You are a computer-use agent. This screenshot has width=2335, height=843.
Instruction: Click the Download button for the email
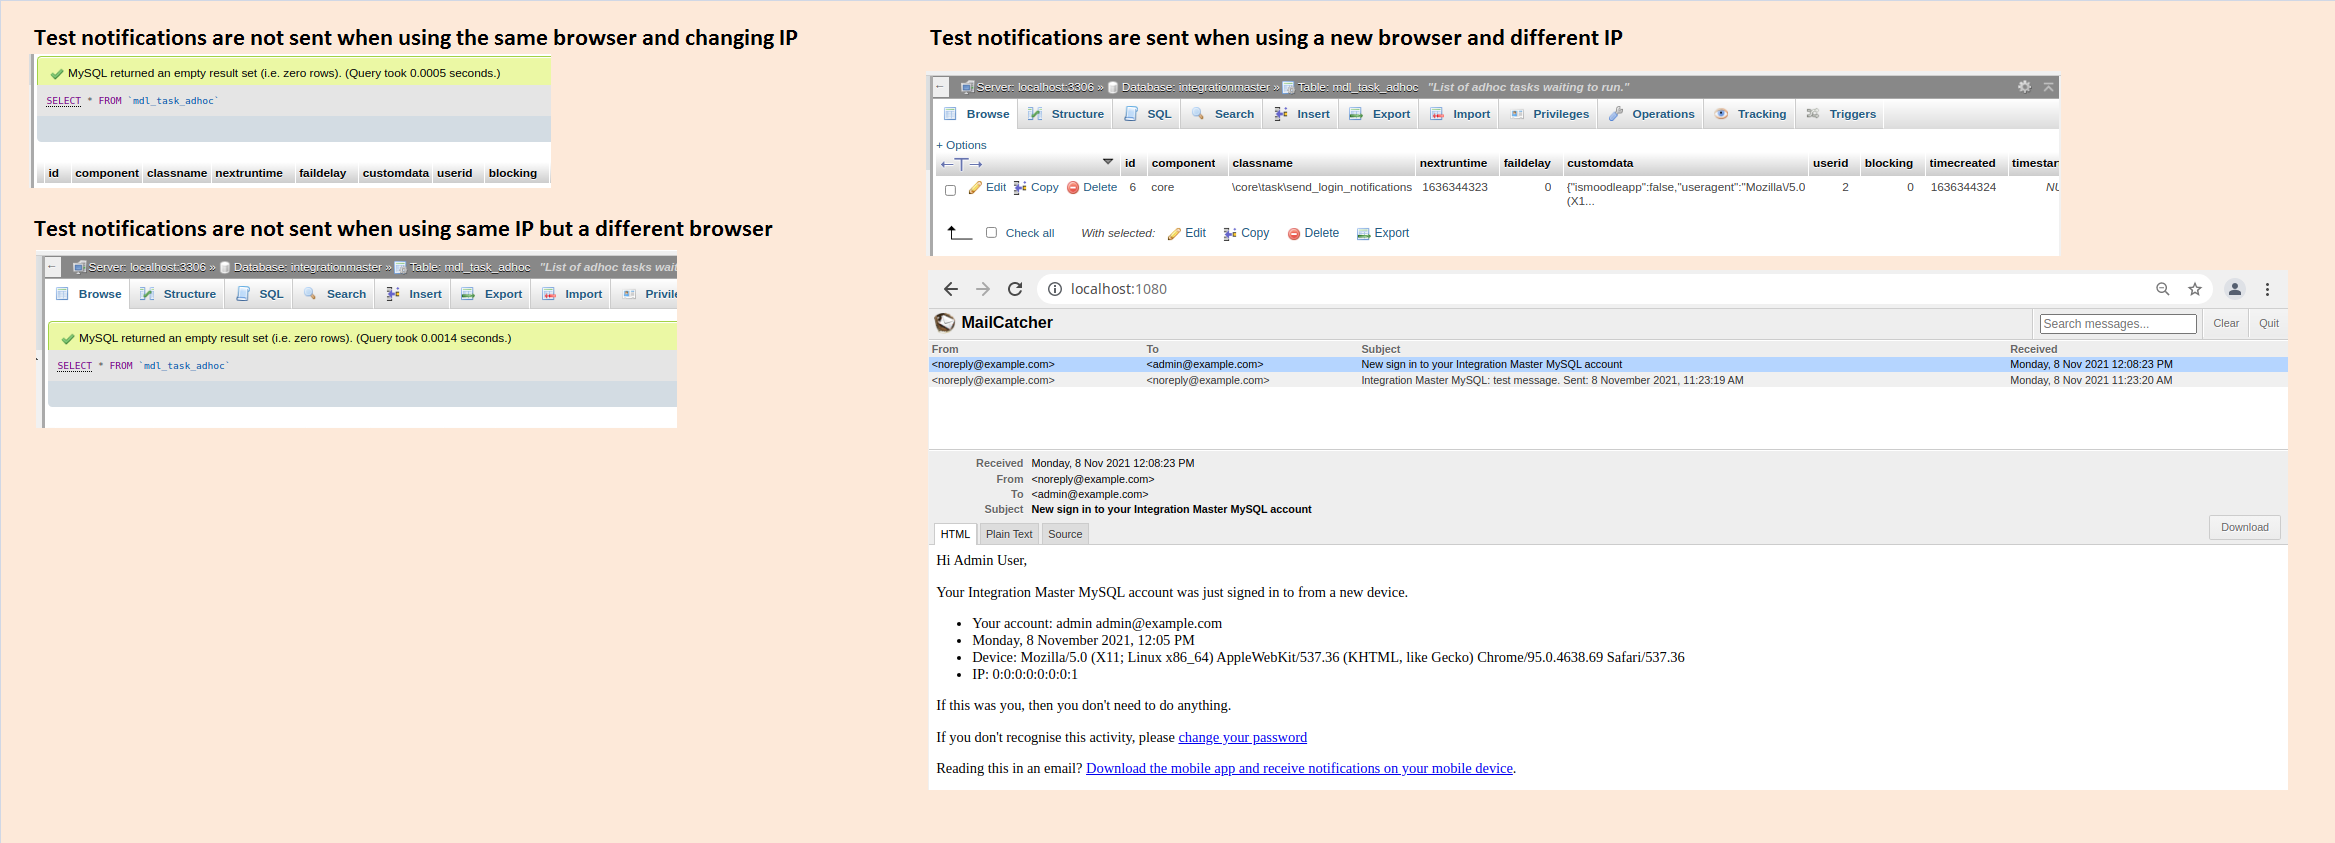tap(2245, 527)
